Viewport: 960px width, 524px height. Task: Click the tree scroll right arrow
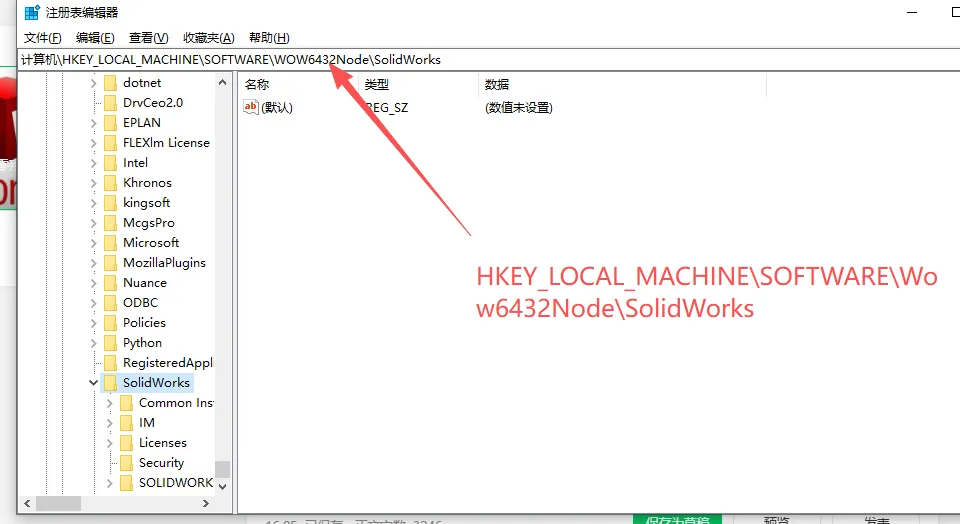206,503
